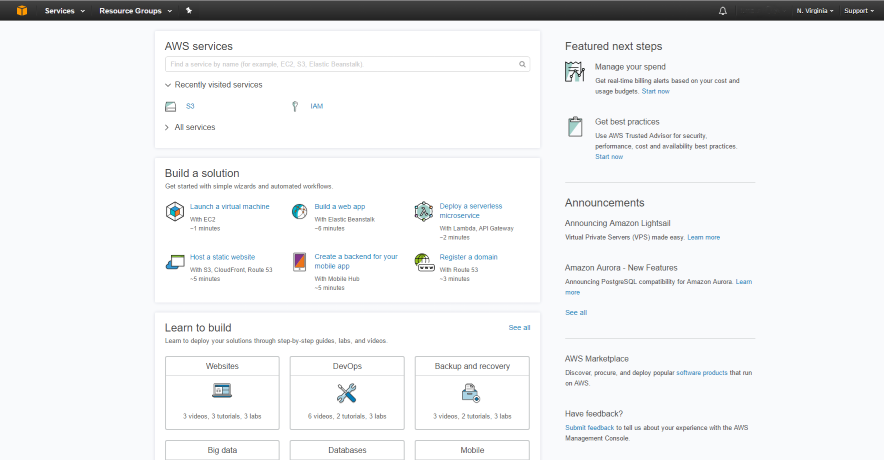This screenshot has width=884, height=460.
Task: Open the Databases learning card
Action: click(347, 450)
